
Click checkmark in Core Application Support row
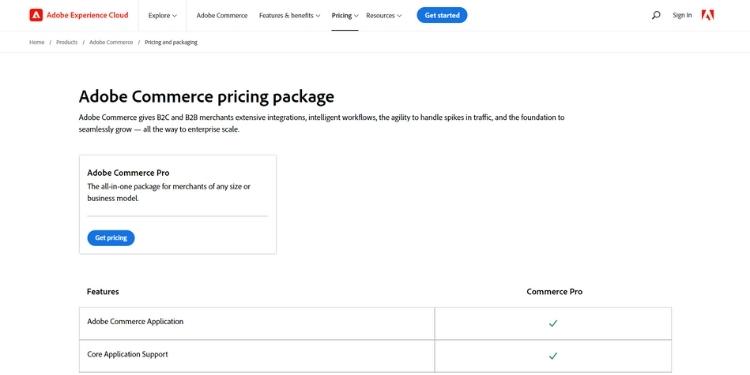click(553, 356)
